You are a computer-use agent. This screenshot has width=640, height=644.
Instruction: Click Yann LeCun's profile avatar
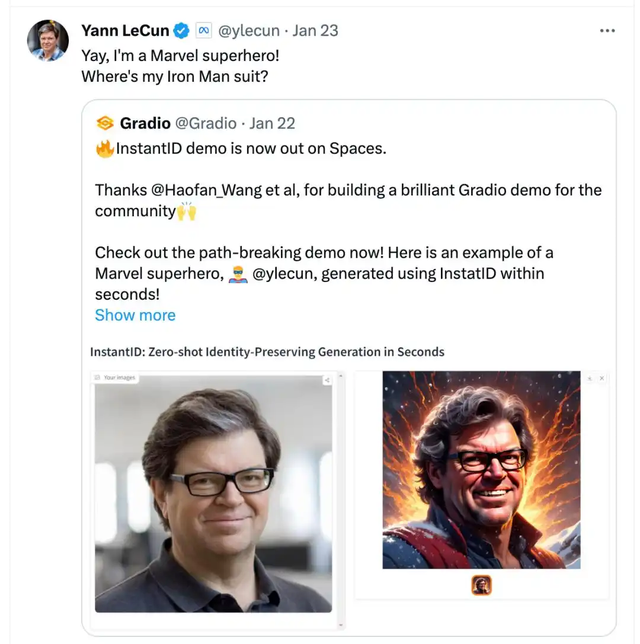(x=47, y=41)
